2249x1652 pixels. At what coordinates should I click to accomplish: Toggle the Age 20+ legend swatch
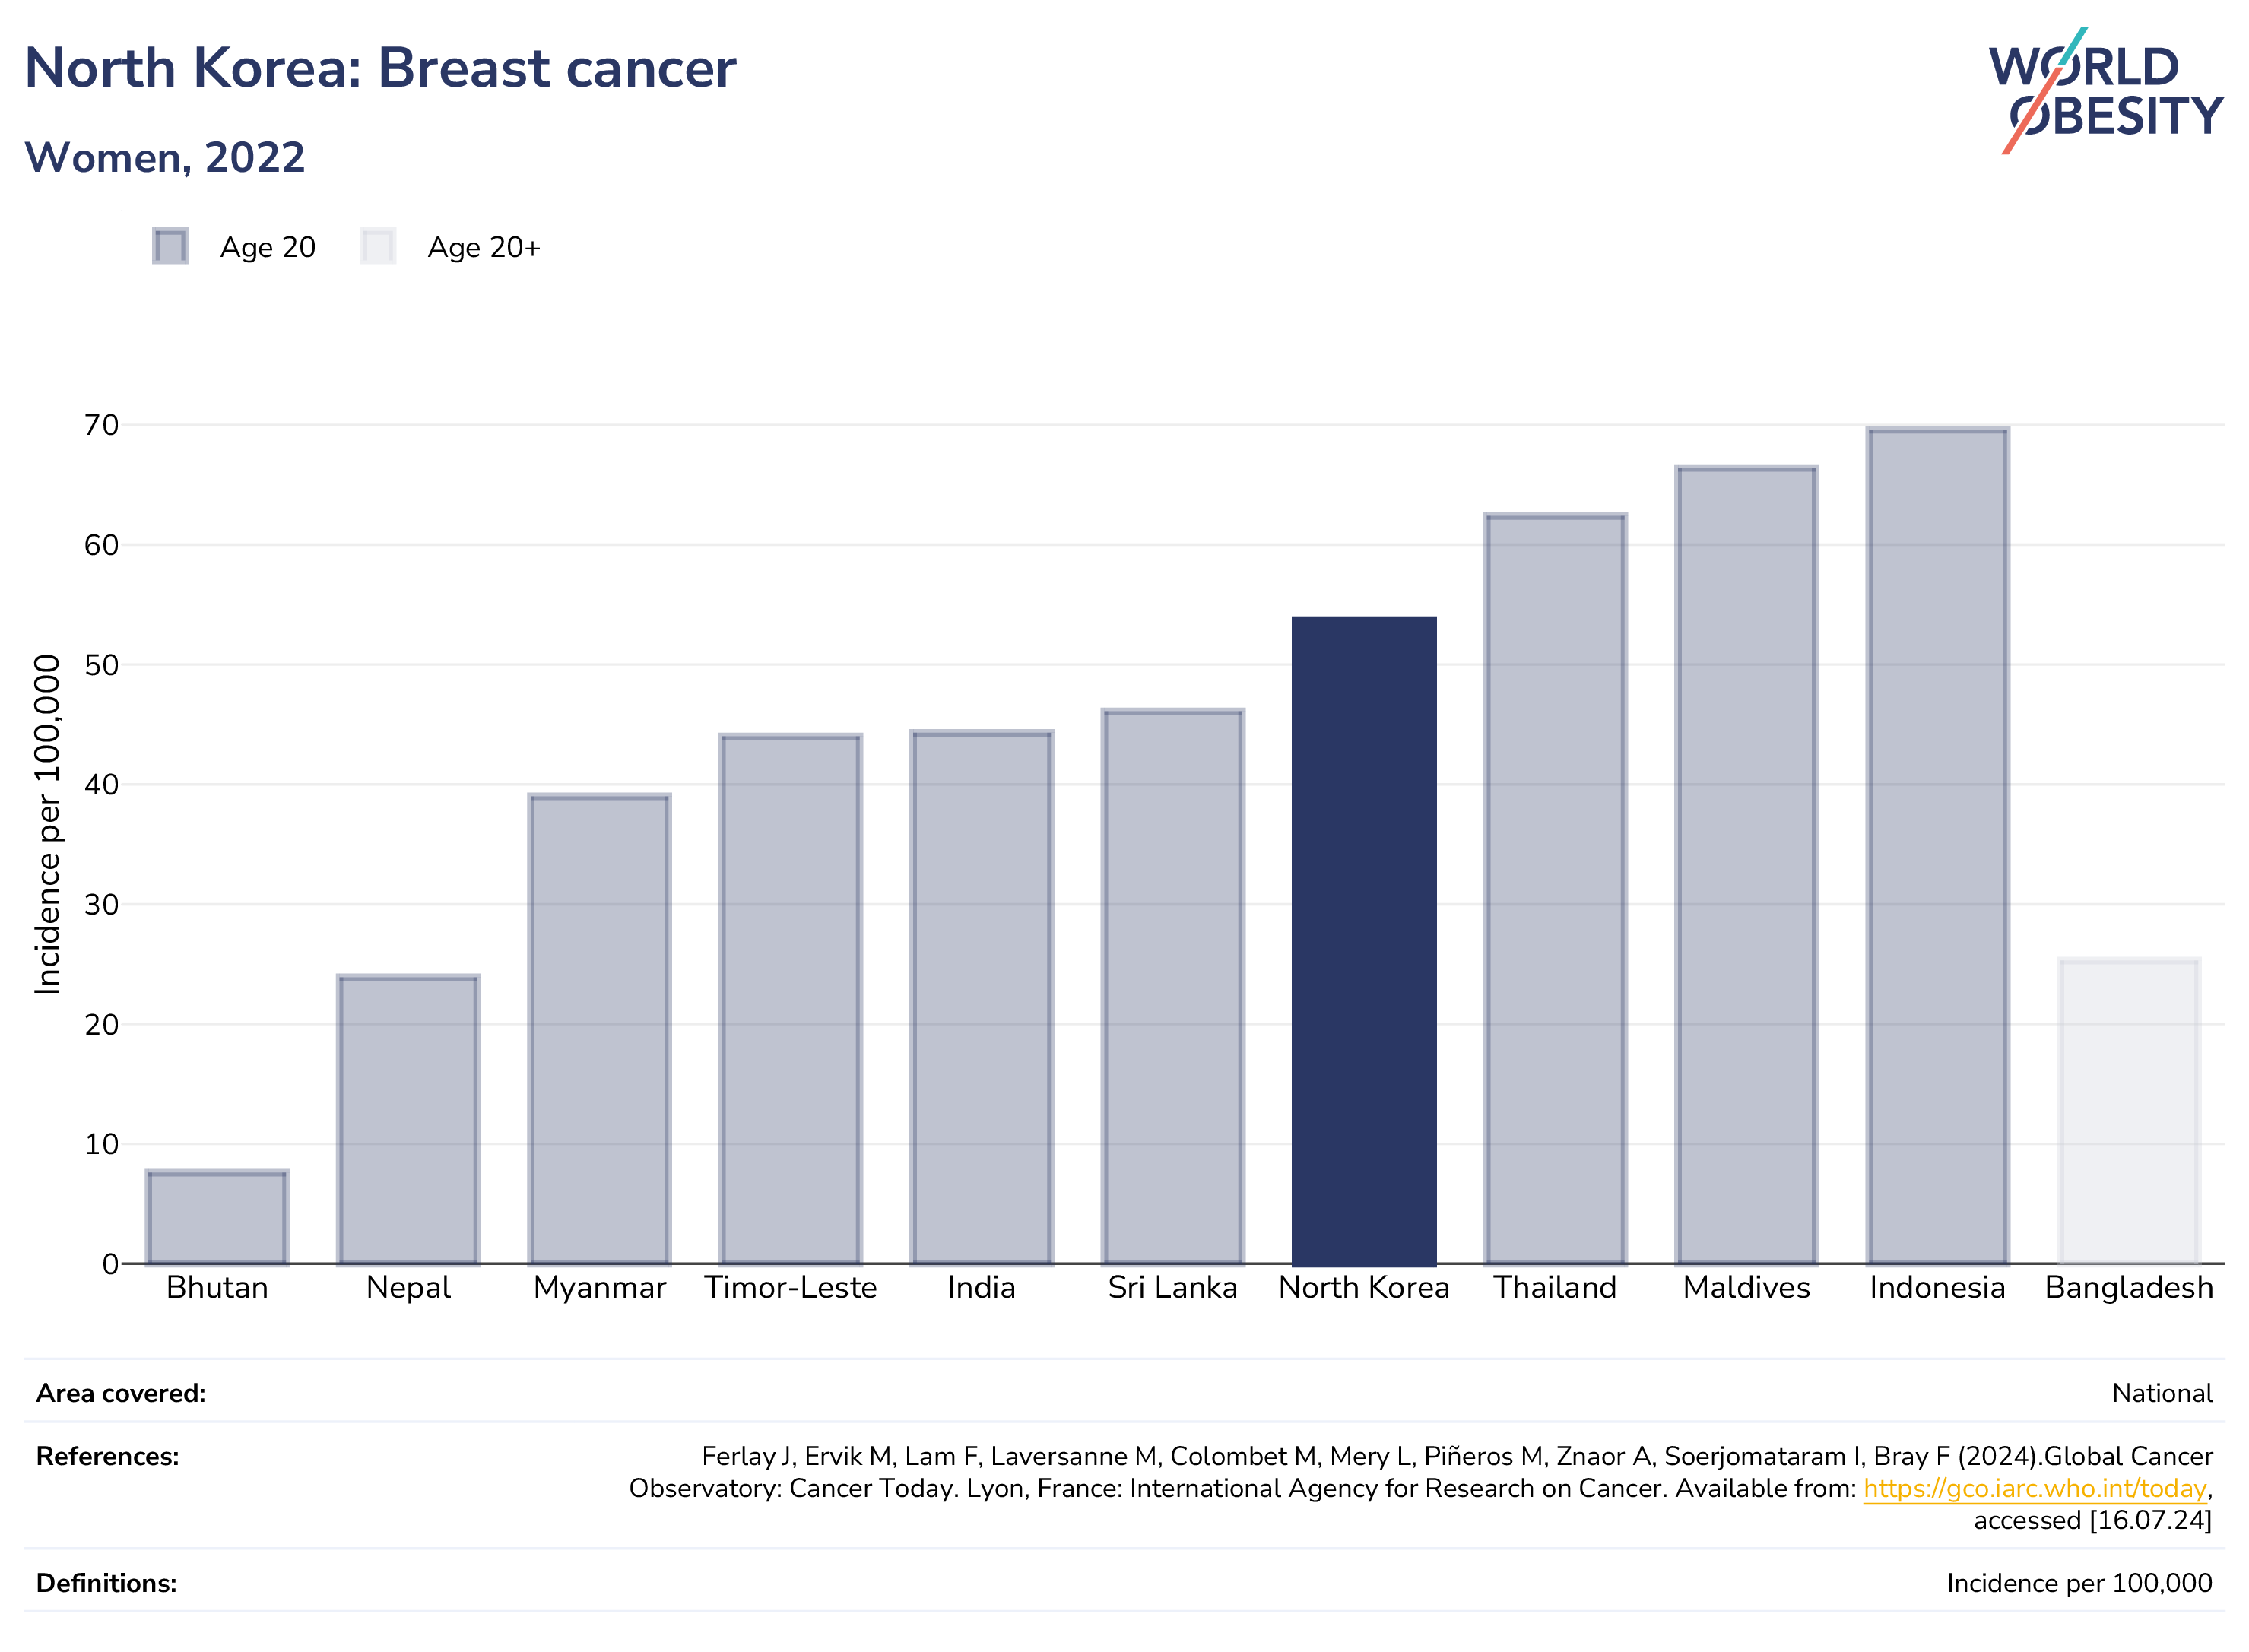378,246
